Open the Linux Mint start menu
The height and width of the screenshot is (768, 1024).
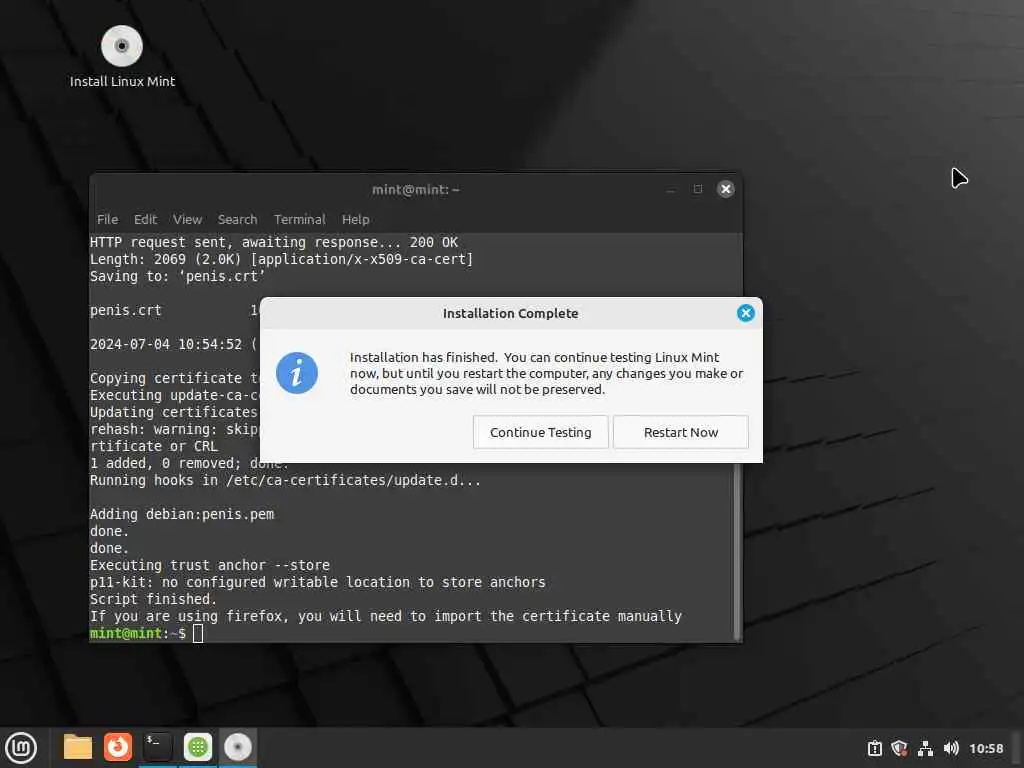(21, 748)
